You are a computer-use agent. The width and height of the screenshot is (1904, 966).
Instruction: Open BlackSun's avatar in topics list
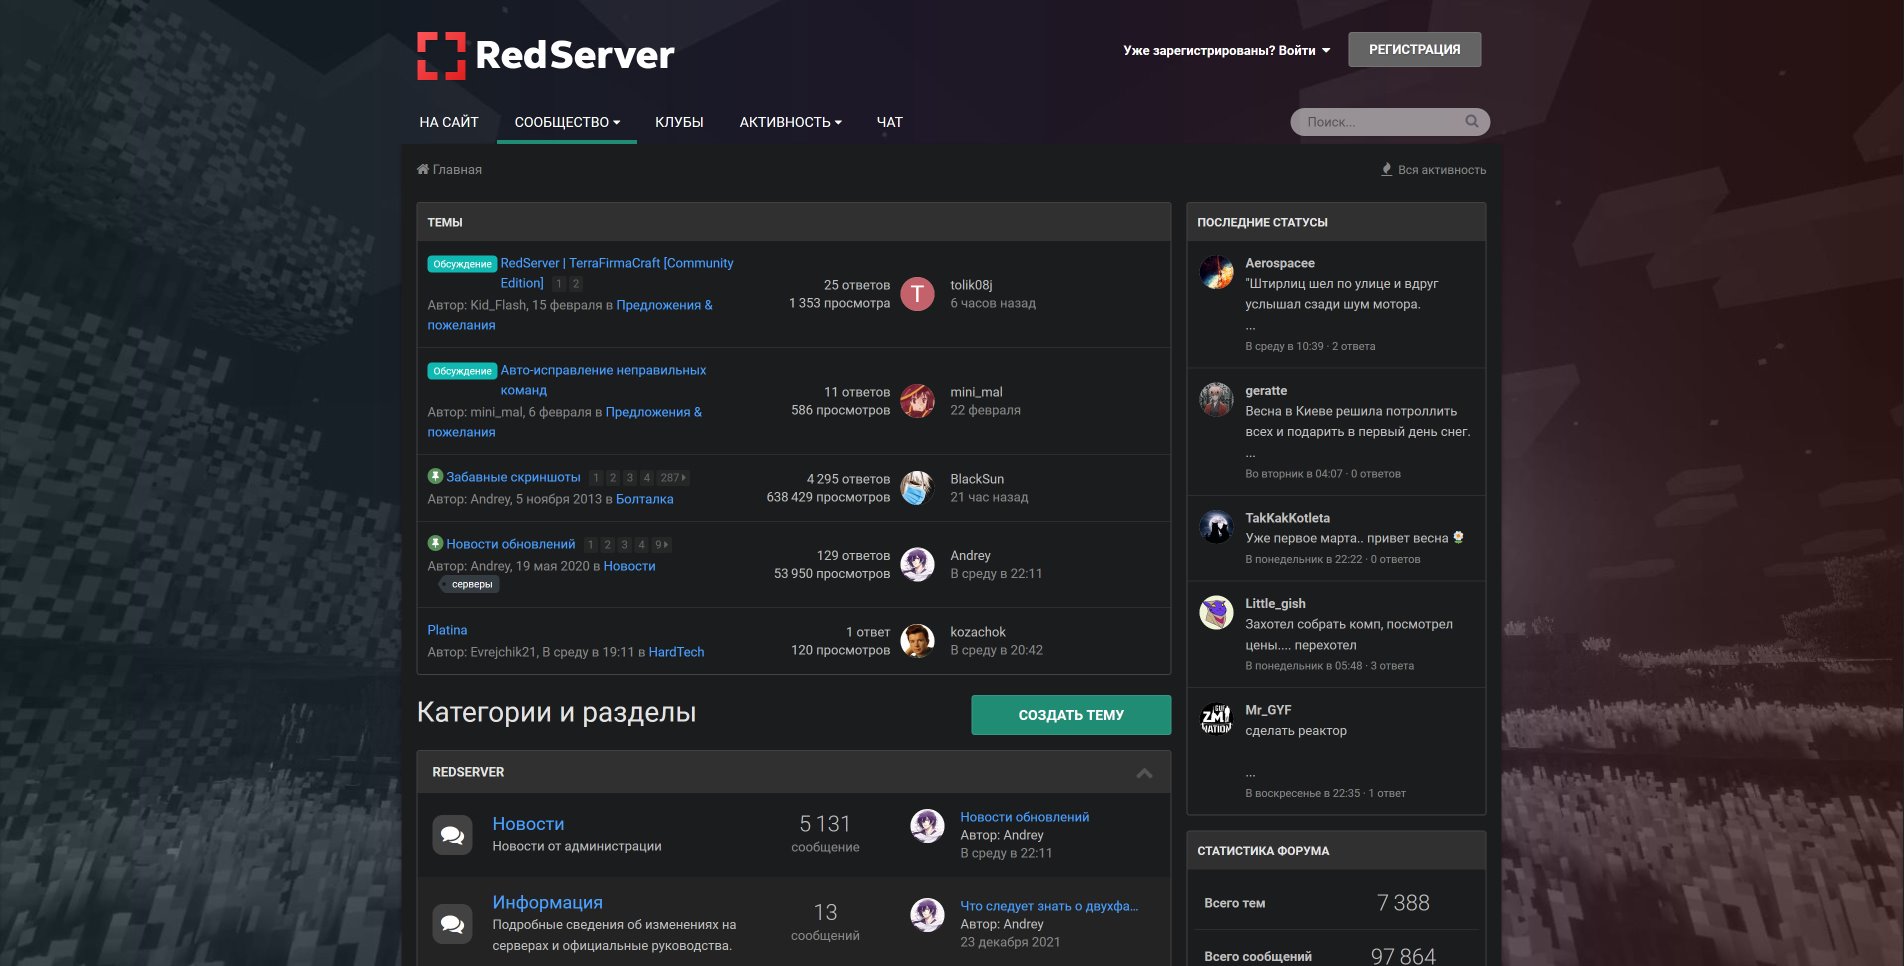point(917,488)
